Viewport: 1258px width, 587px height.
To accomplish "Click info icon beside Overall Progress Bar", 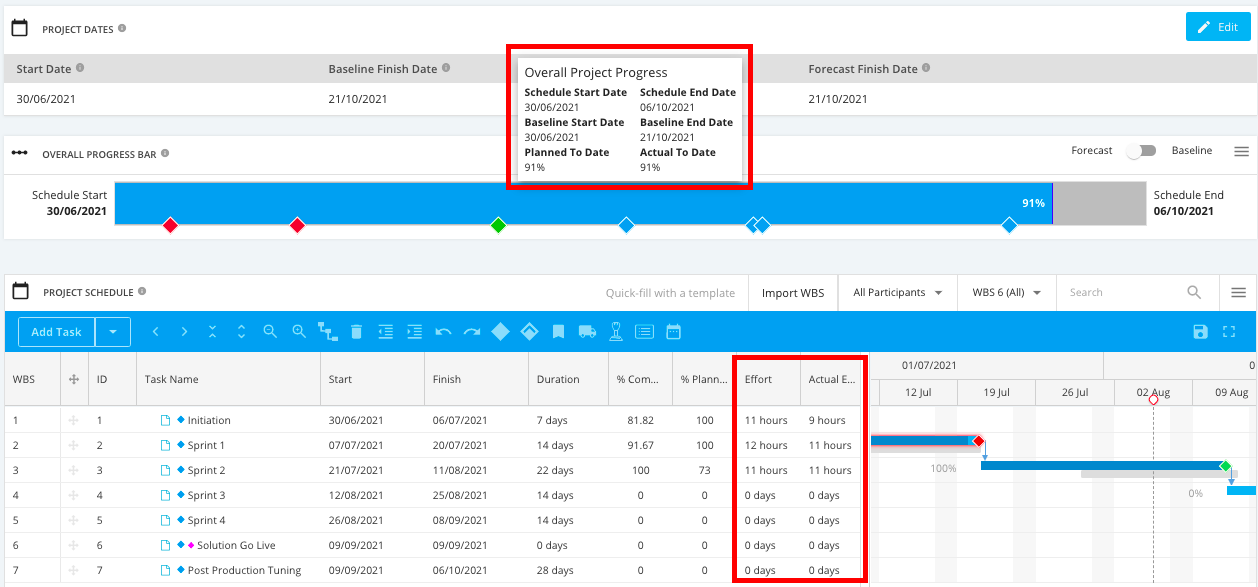I will tap(165, 154).
